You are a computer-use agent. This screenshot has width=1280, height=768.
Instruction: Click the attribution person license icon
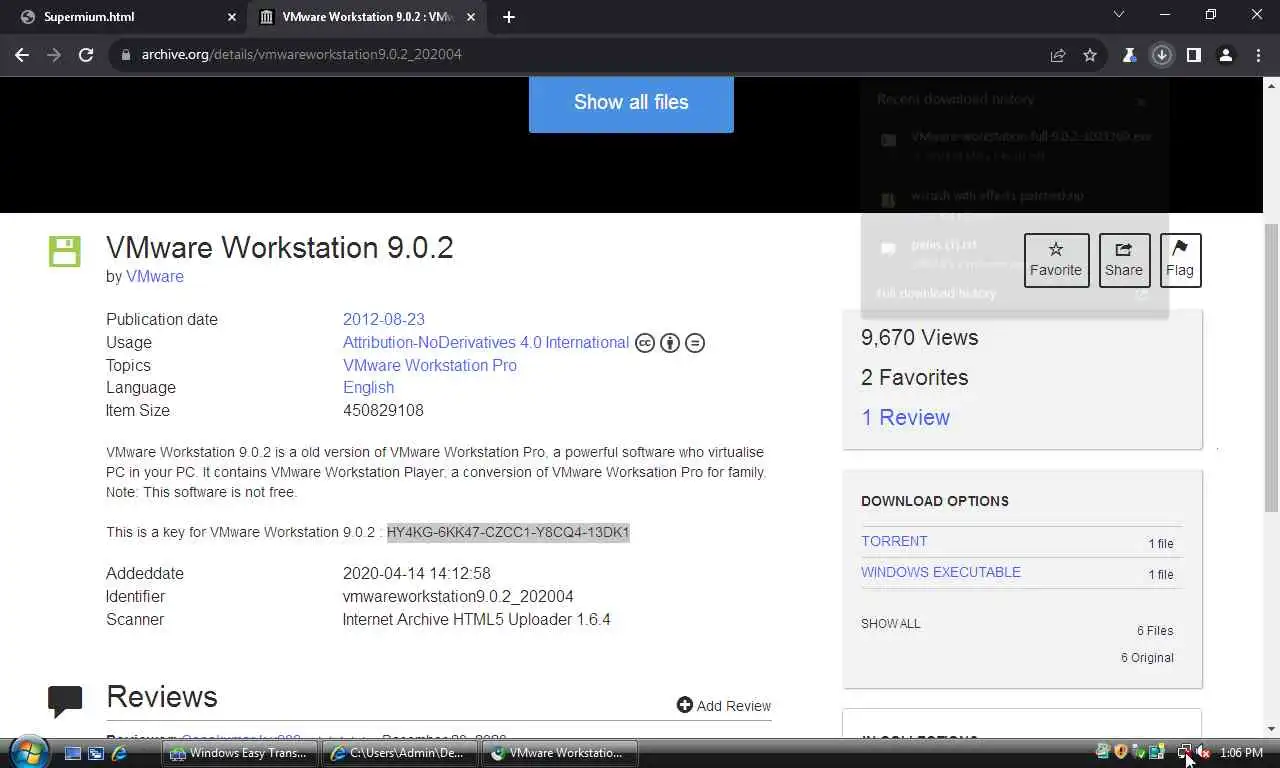point(670,343)
